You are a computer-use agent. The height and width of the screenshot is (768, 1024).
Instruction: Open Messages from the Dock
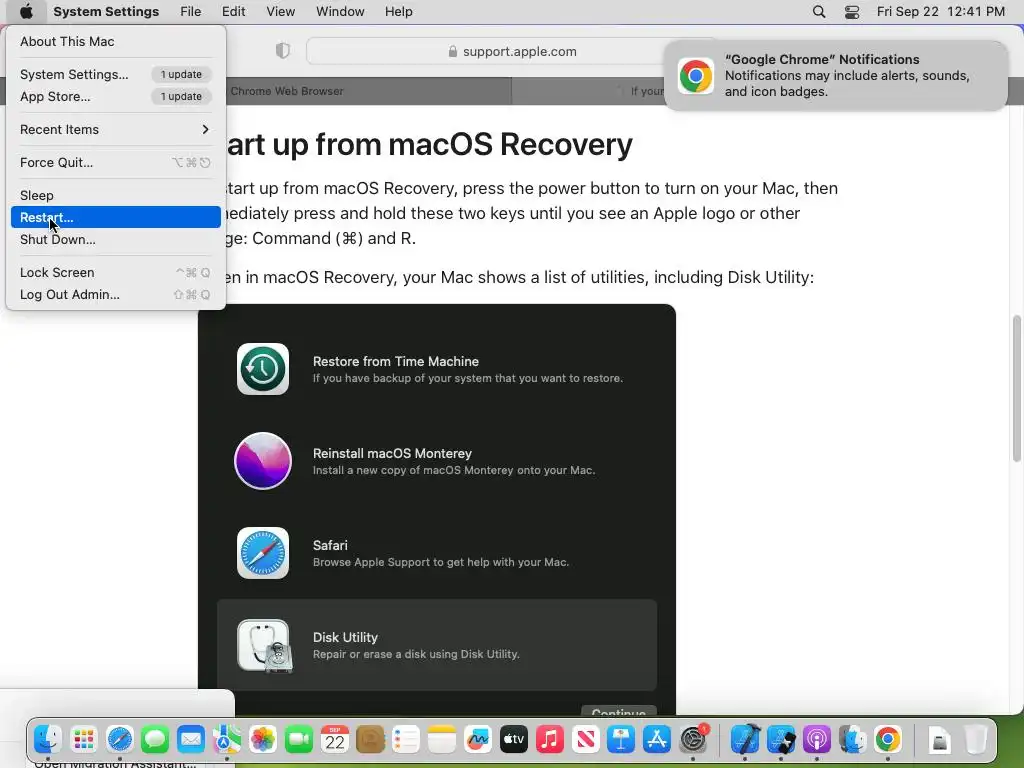[x=155, y=739]
